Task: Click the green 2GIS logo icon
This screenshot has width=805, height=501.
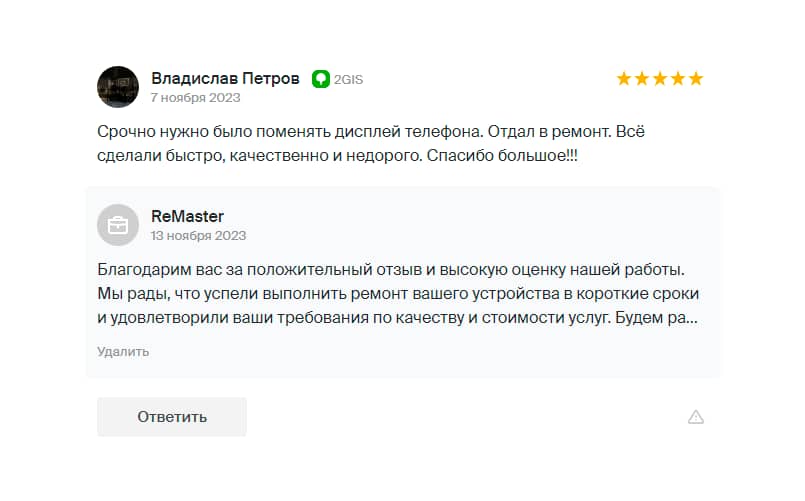Action: point(320,79)
